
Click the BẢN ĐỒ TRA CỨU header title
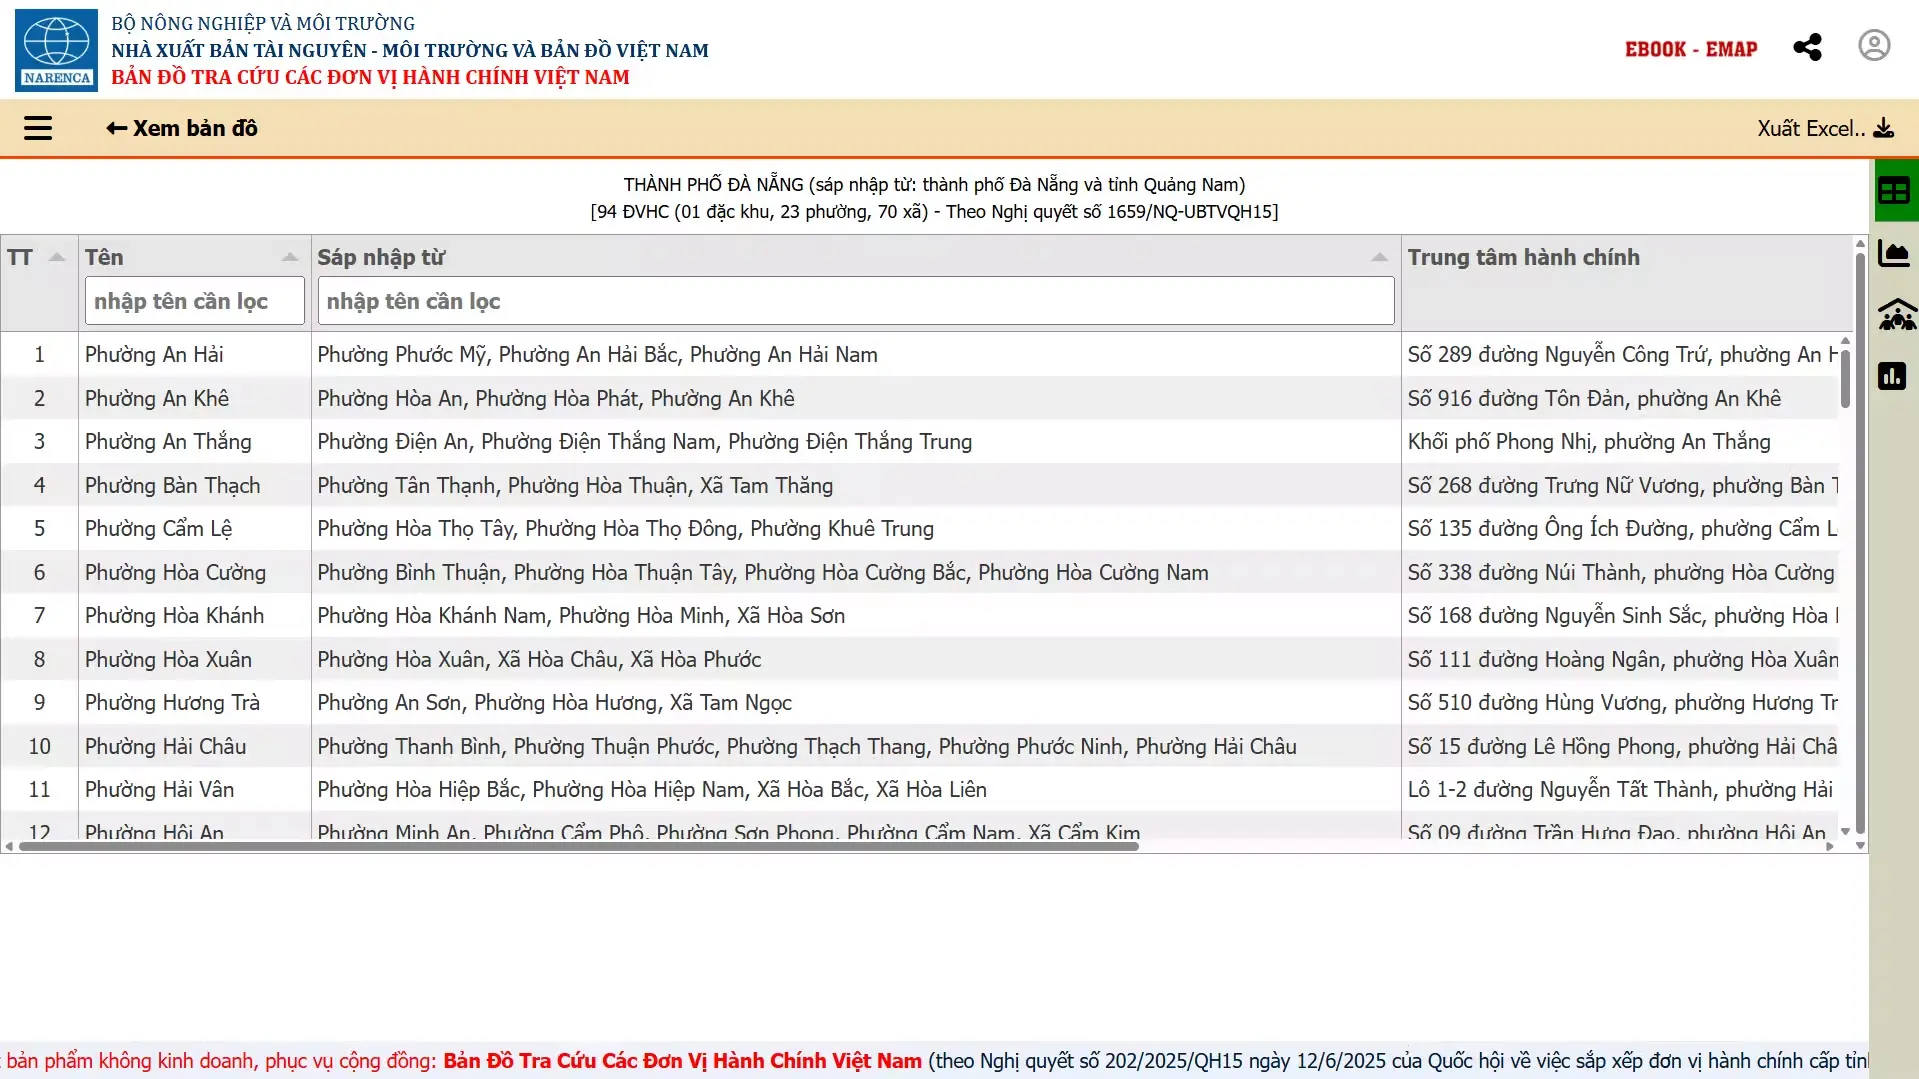coord(370,77)
